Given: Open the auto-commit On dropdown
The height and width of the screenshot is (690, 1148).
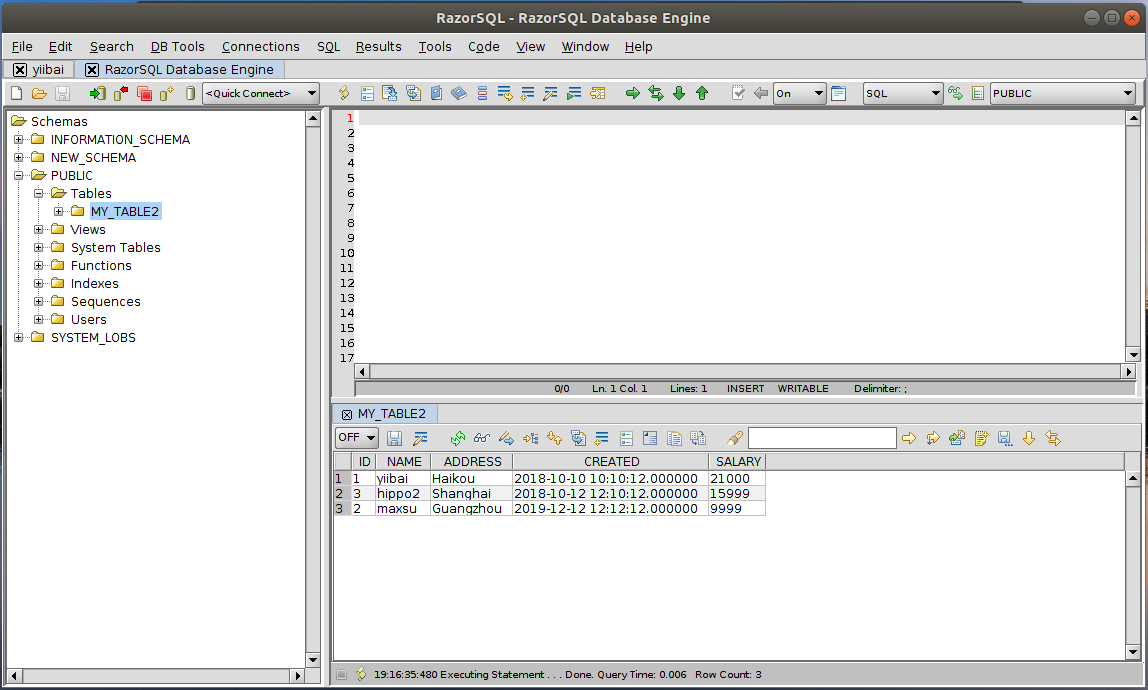Looking at the screenshot, I should tap(799, 93).
